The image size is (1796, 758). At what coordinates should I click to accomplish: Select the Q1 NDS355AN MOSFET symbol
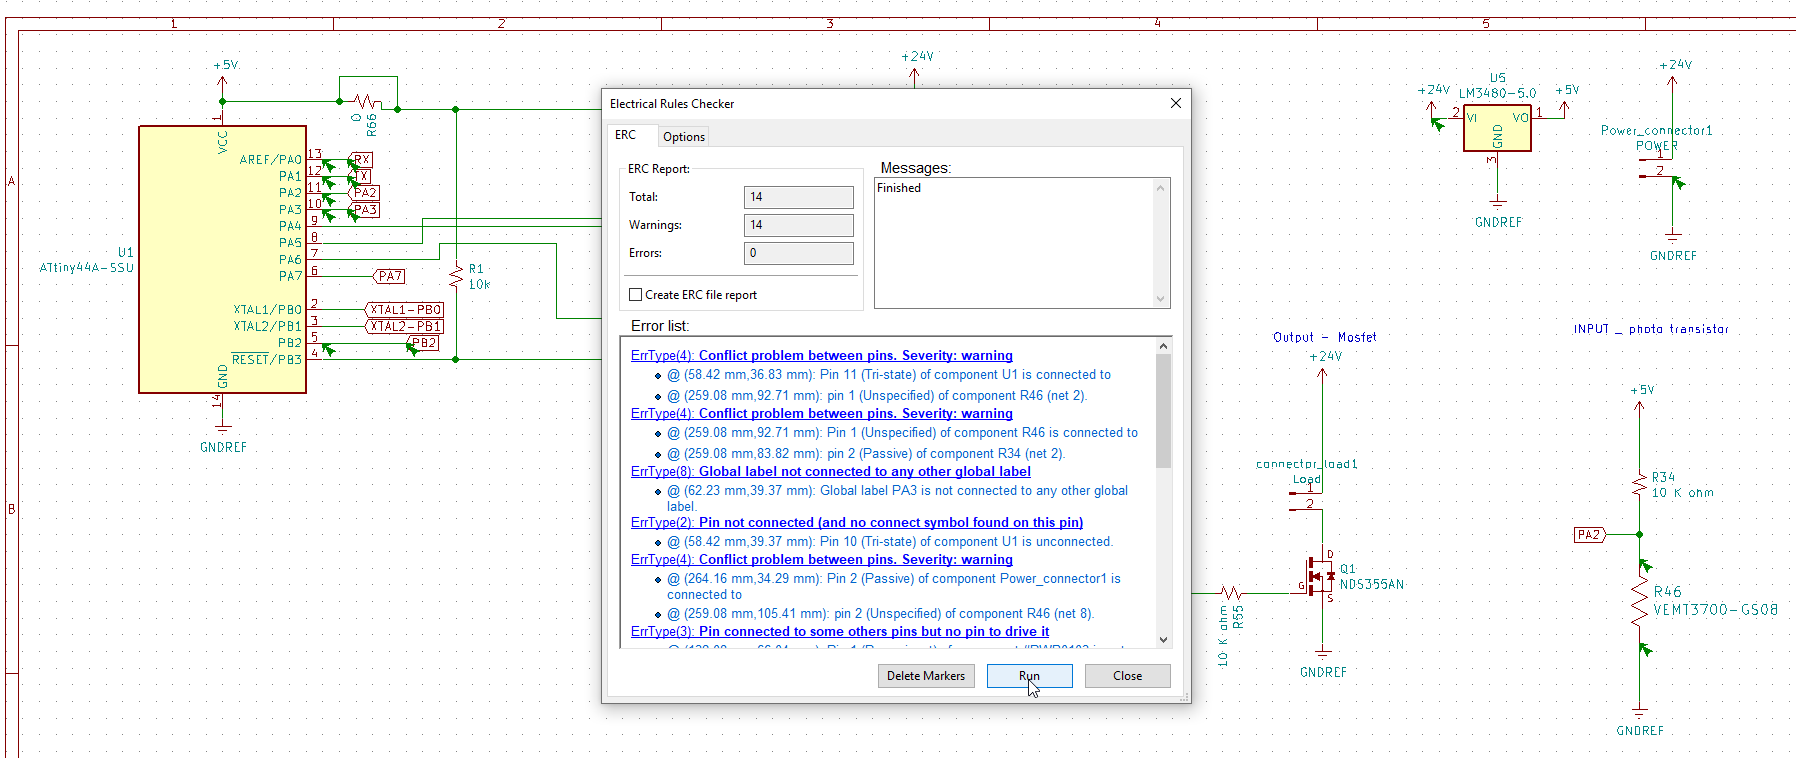click(x=1321, y=576)
